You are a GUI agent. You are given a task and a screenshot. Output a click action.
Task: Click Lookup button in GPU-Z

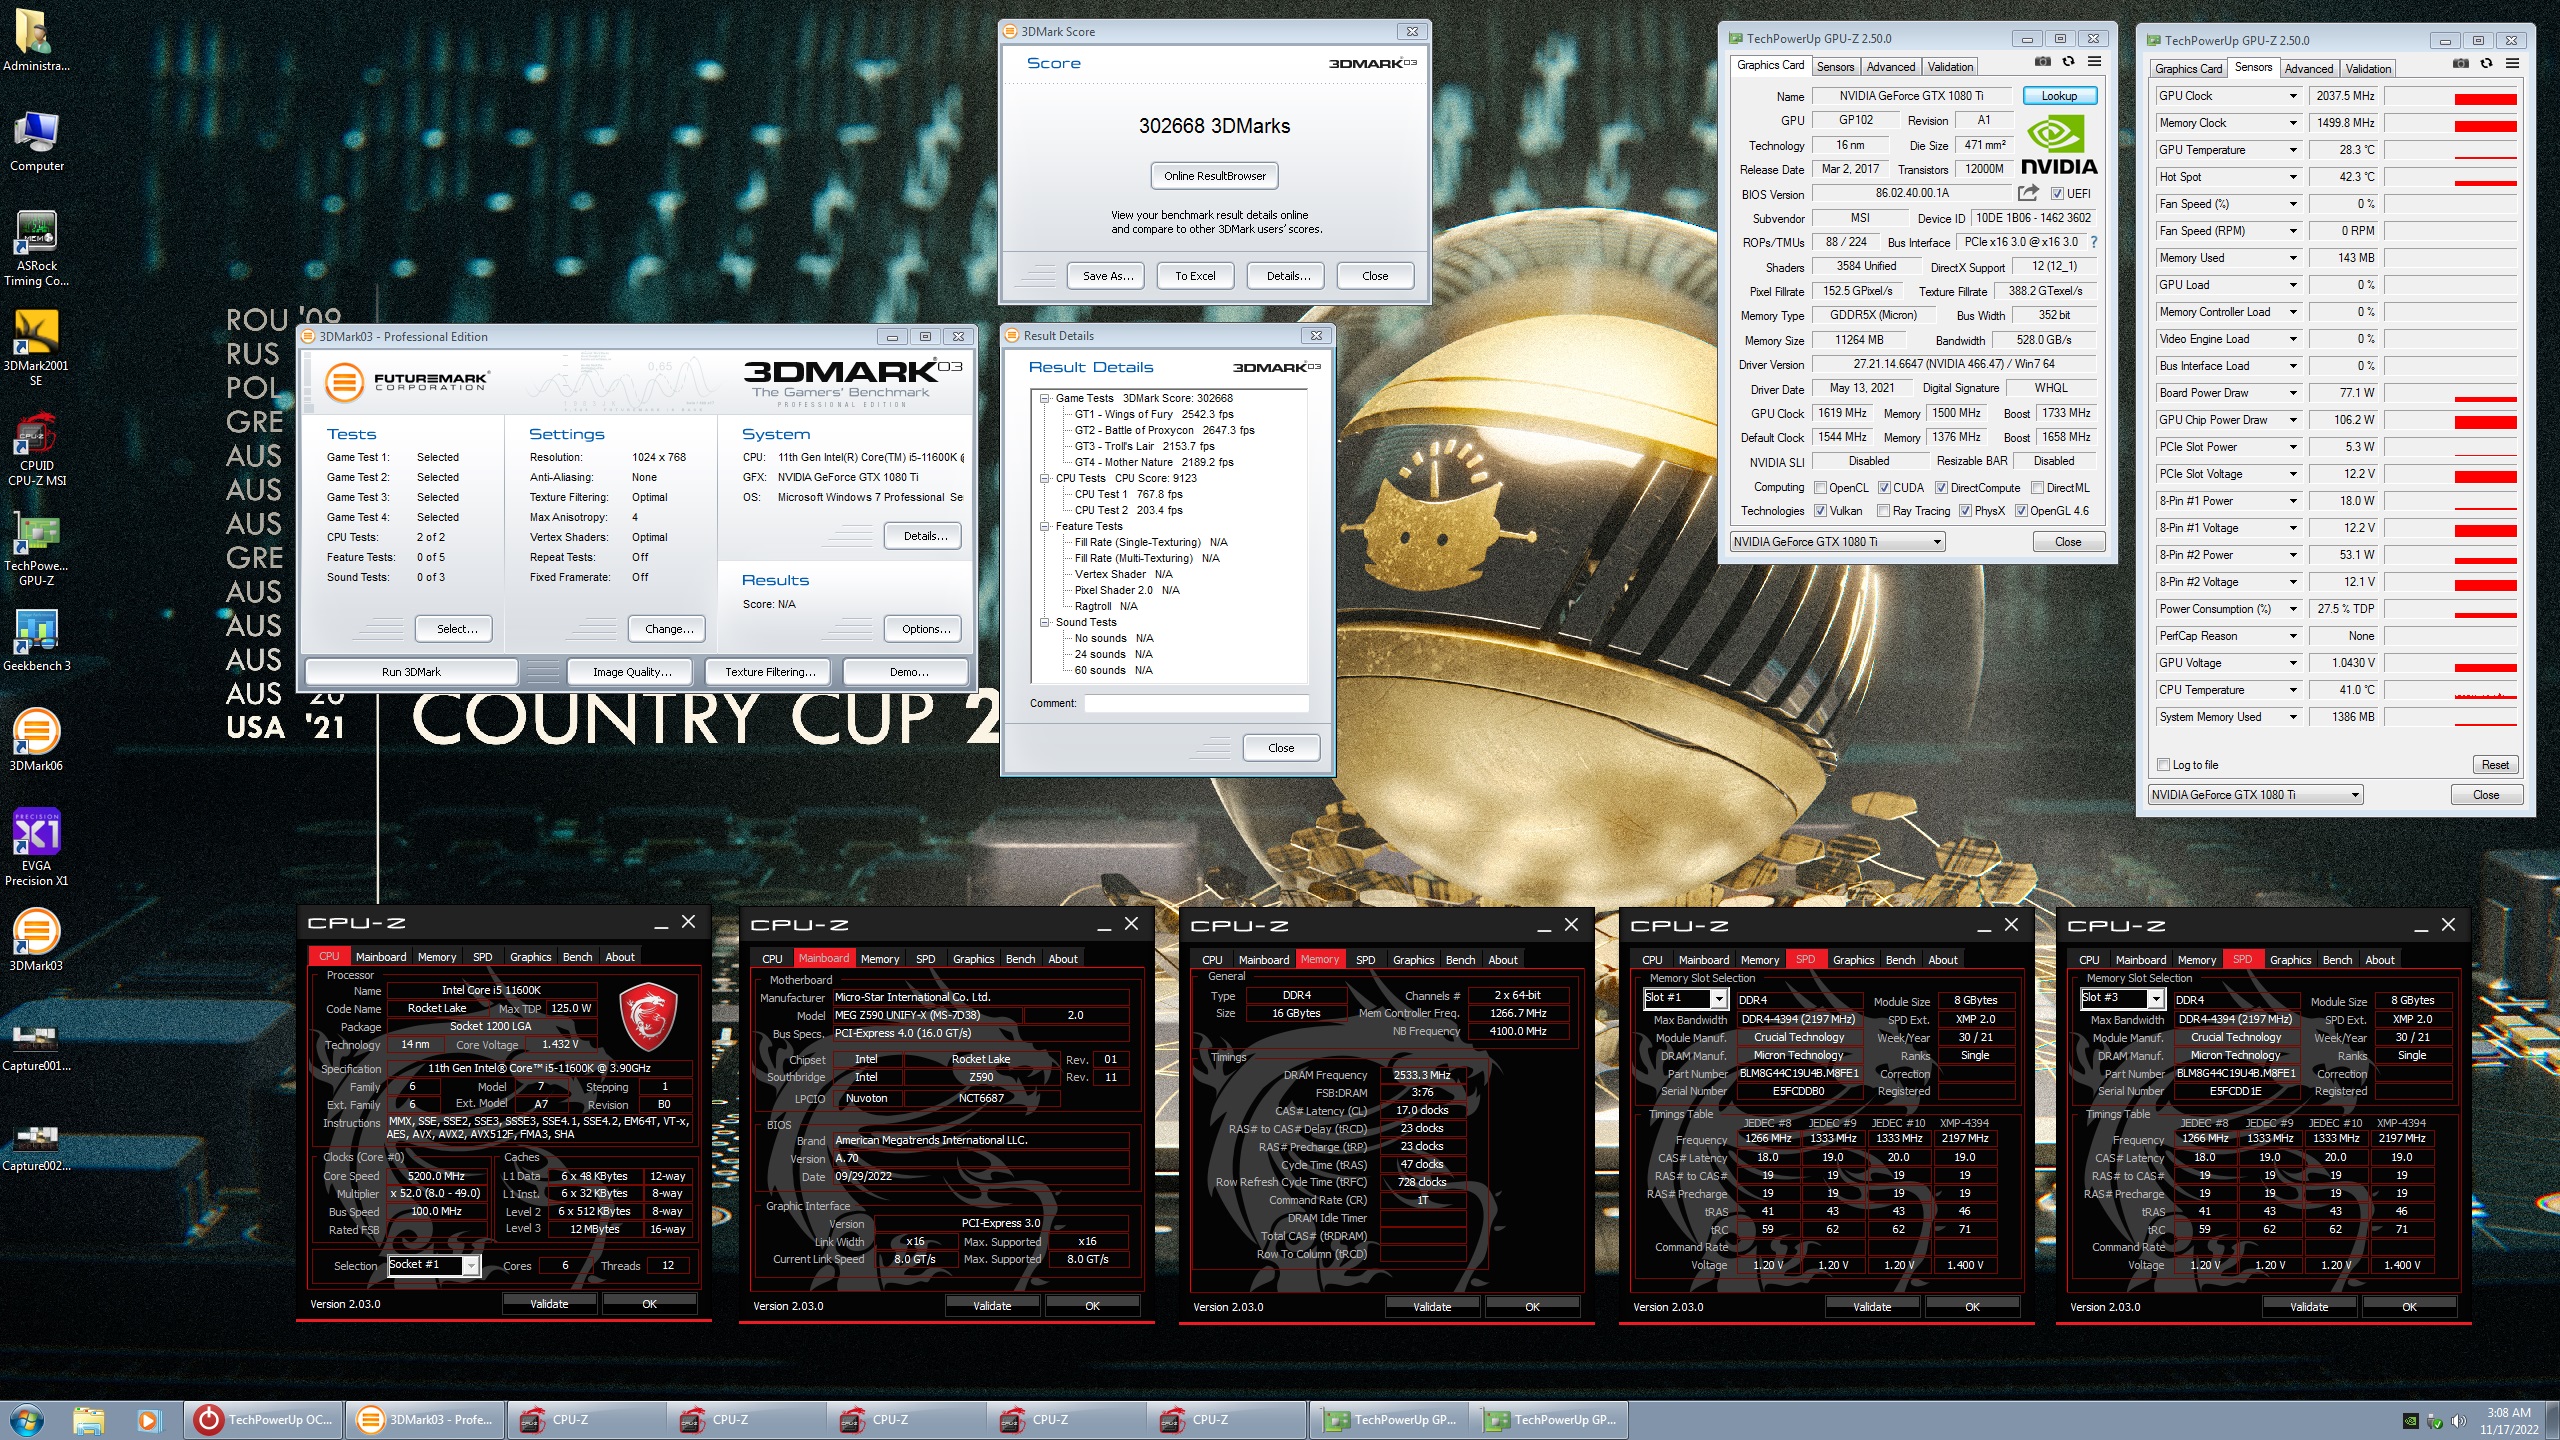pyautogui.click(x=2059, y=96)
